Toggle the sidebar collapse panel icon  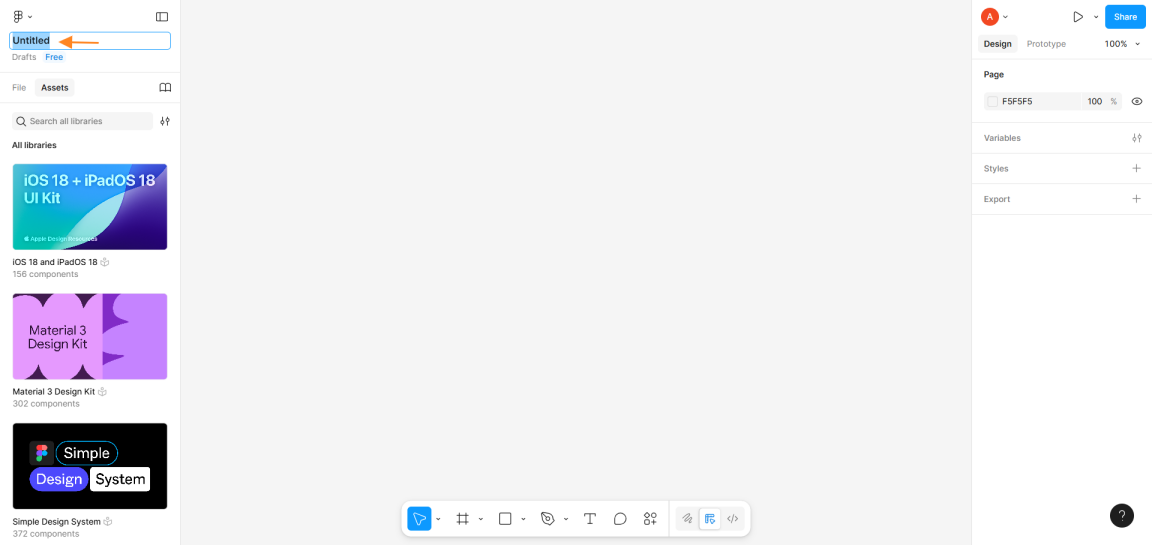coord(162,17)
